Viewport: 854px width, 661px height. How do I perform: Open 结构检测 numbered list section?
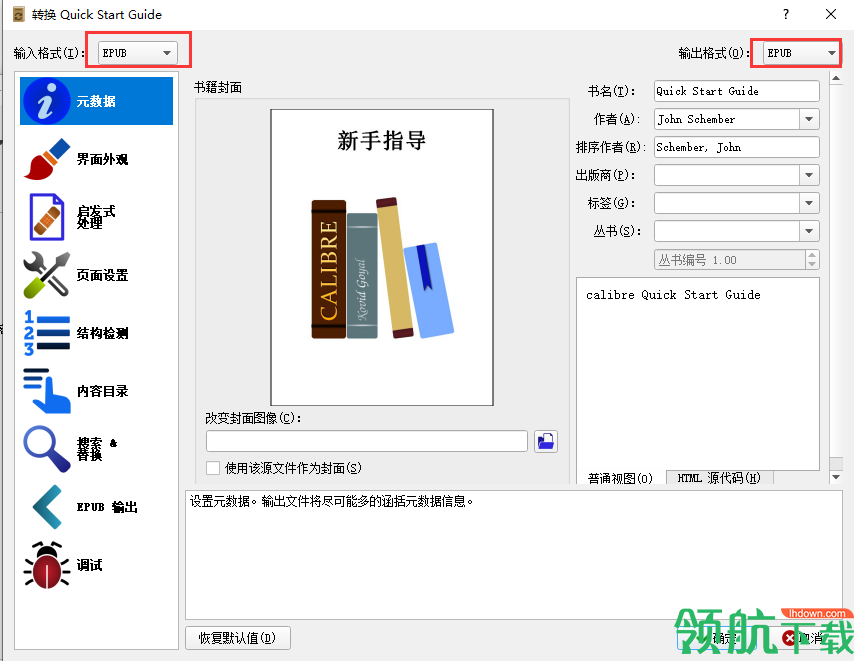point(47,333)
